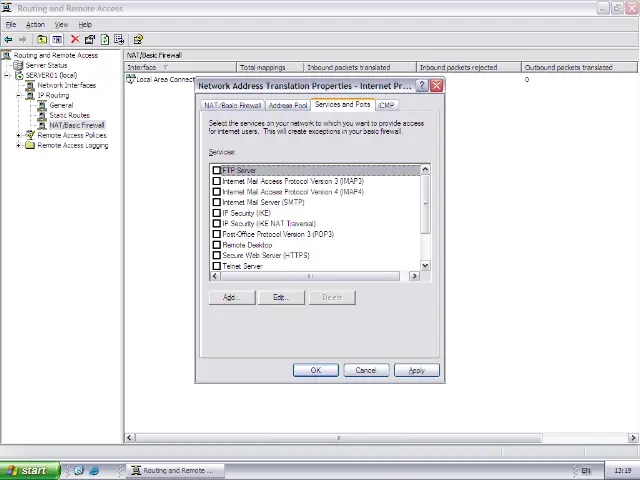The image size is (640, 480).
Task: Expand the Remote Access Policies node
Action: point(19,135)
